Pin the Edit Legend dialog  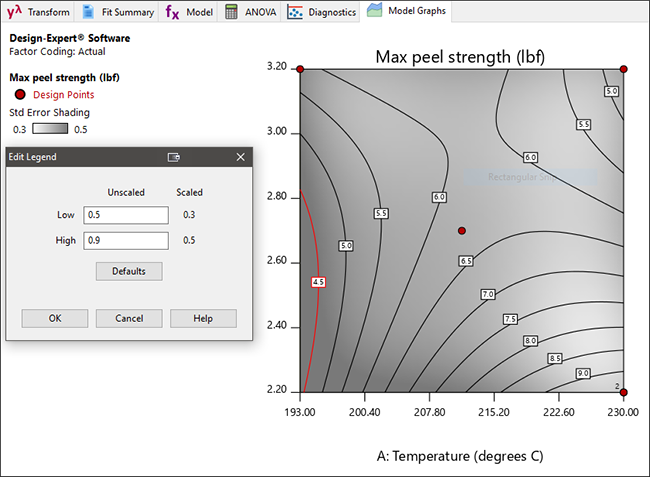coord(174,157)
